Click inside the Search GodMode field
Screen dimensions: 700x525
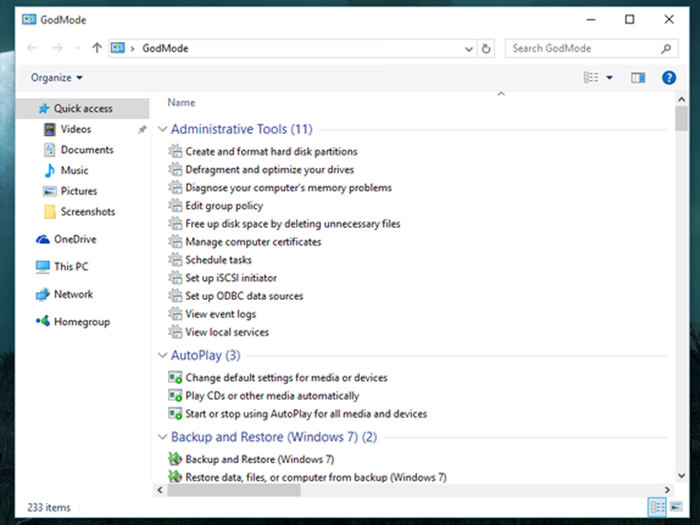coord(582,48)
